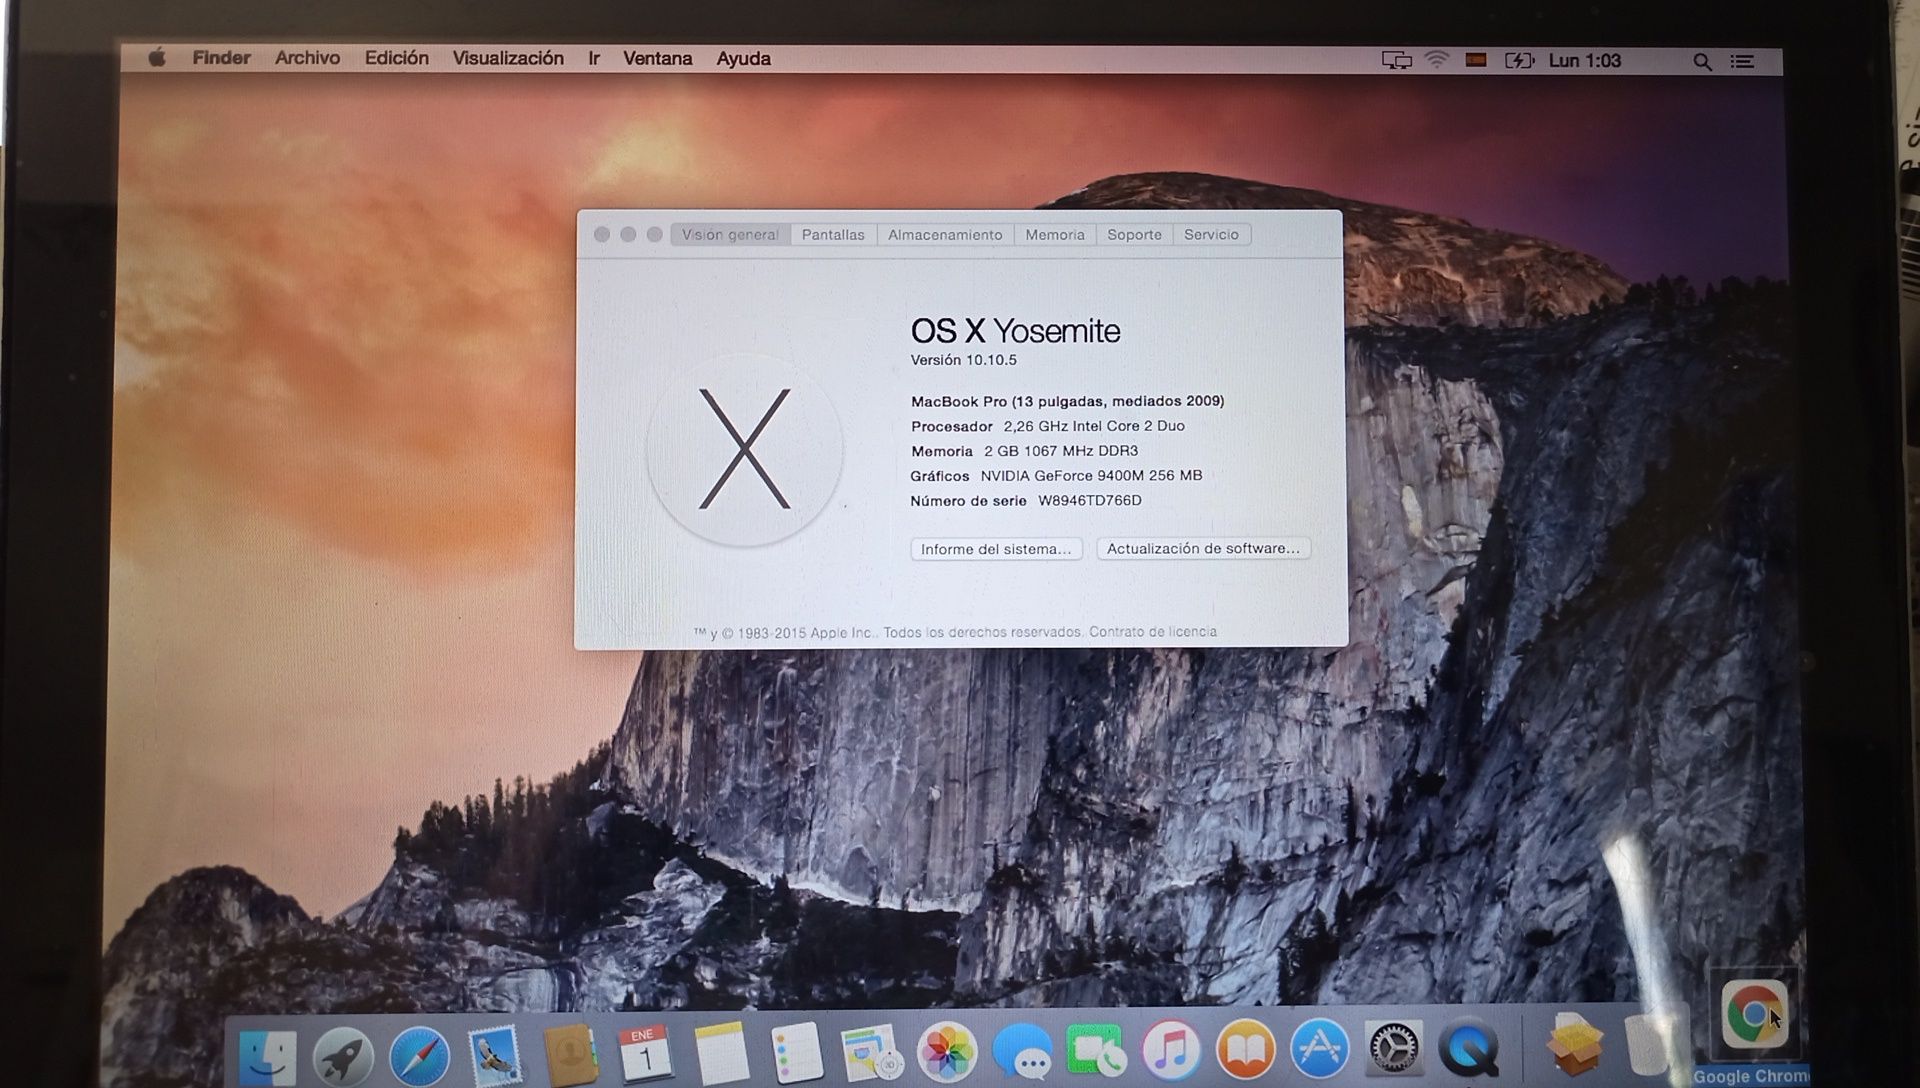Open the Archivo menu

coord(307,58)
